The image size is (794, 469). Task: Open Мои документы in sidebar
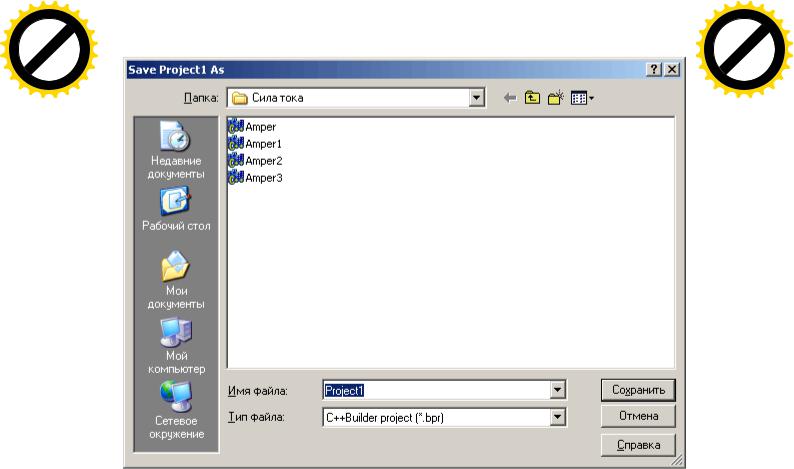176,280
